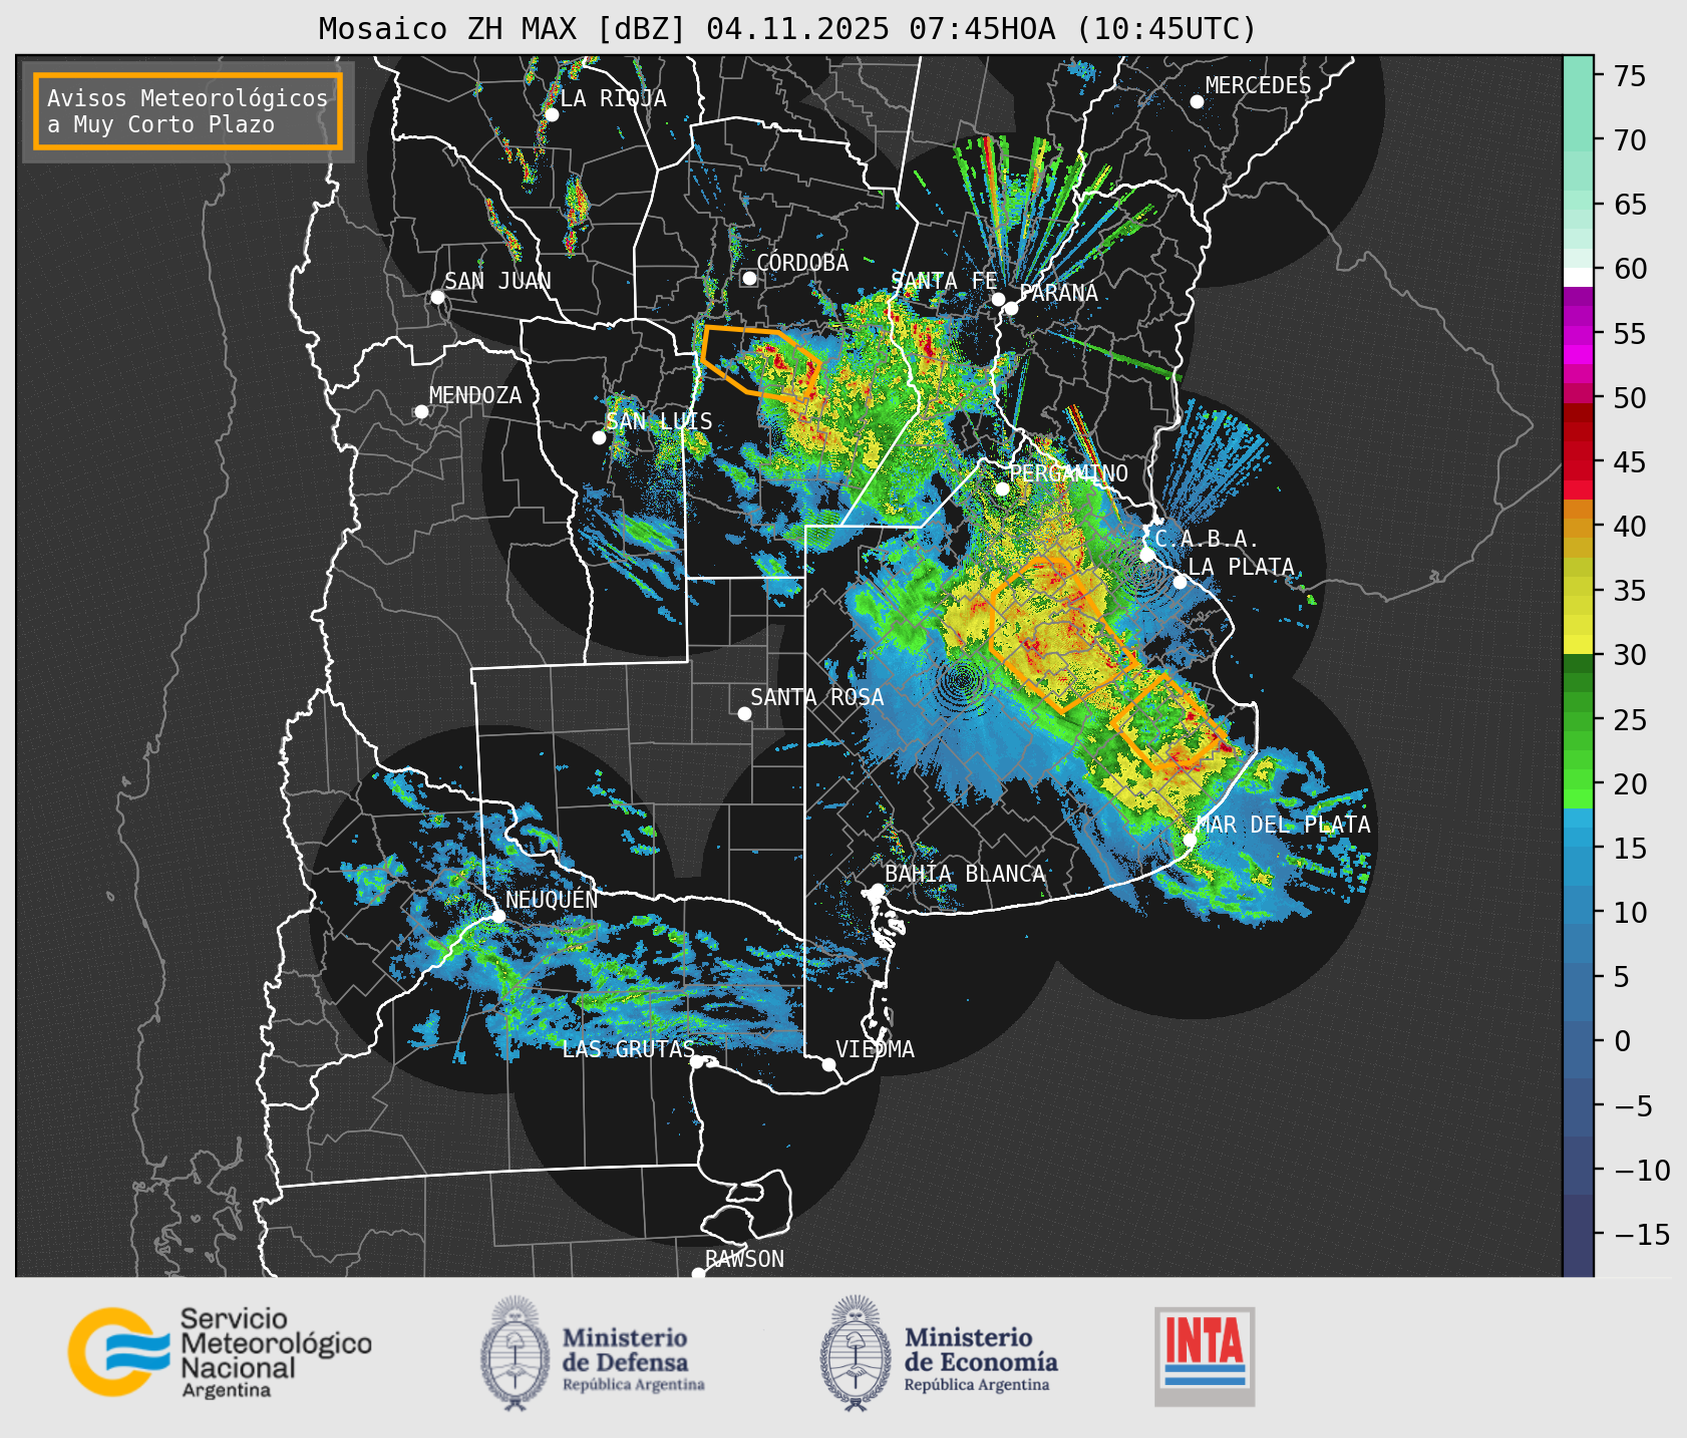Image resolution: width=1687 pixels, height=1438 pixels.
Task: Click the SANTA ROSA label text
Action: (817, 697)
